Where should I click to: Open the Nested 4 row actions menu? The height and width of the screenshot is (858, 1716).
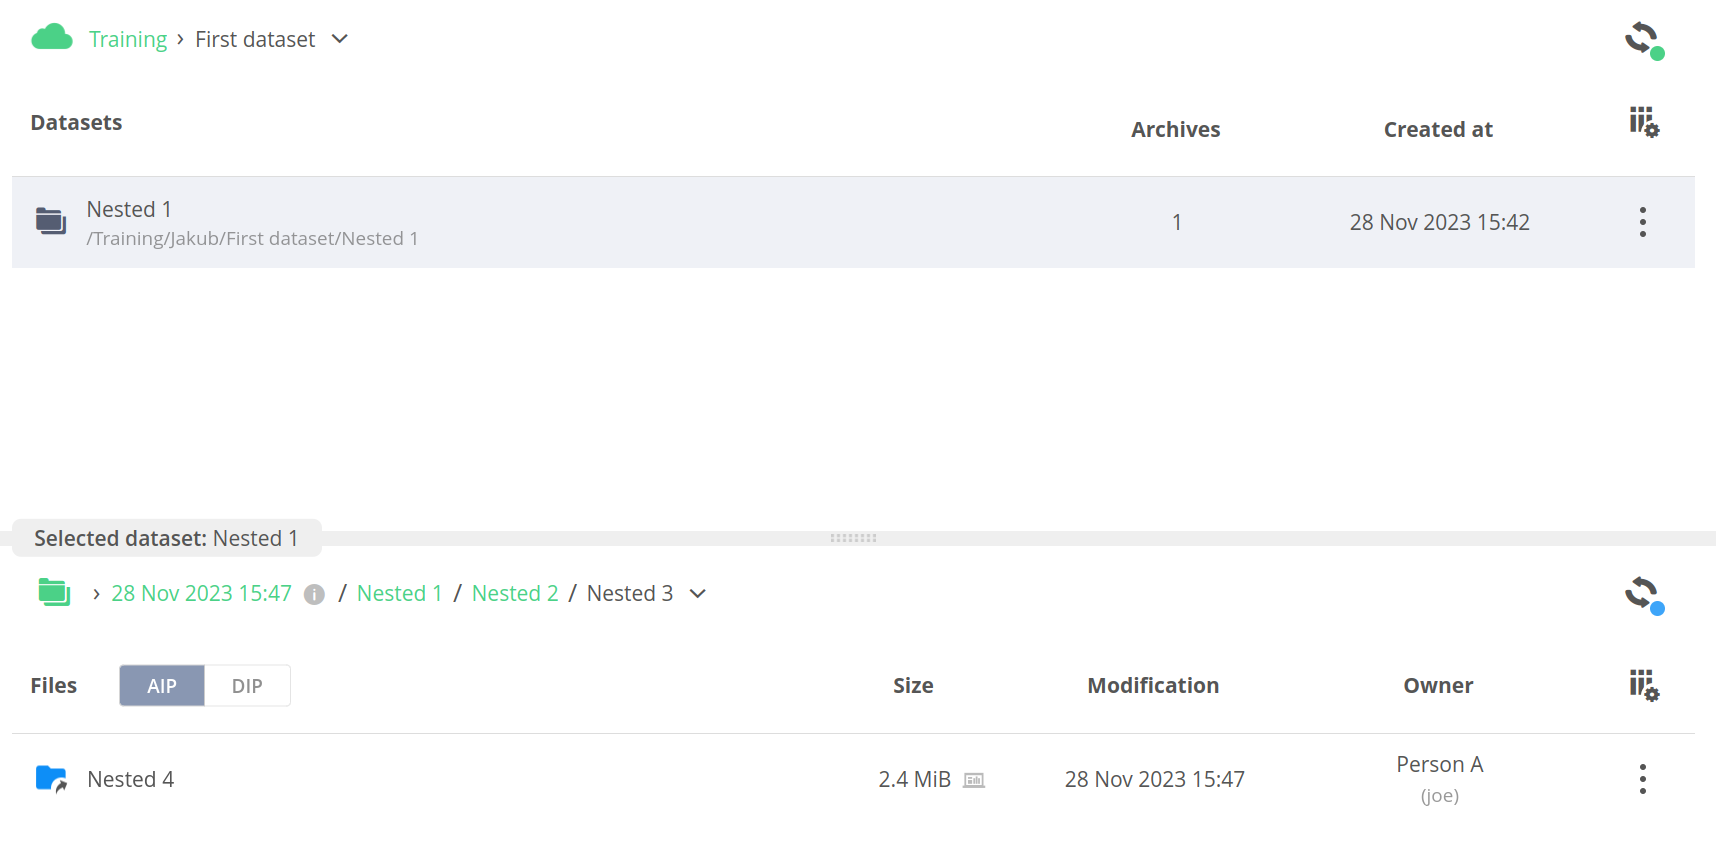[1642, 779]
